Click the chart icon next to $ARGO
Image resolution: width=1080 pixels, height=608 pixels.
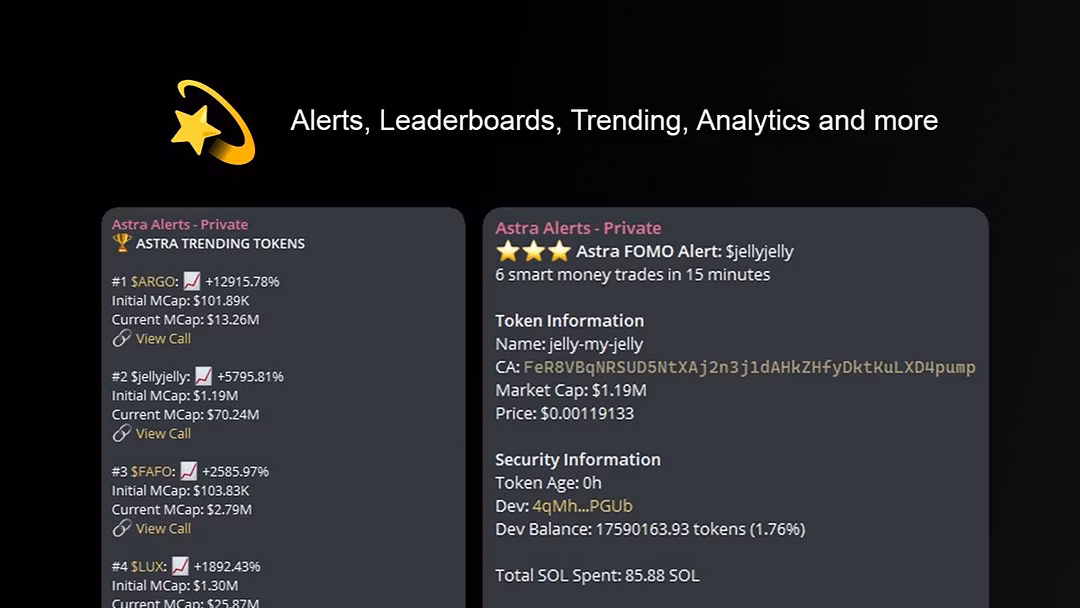point(191,281)
